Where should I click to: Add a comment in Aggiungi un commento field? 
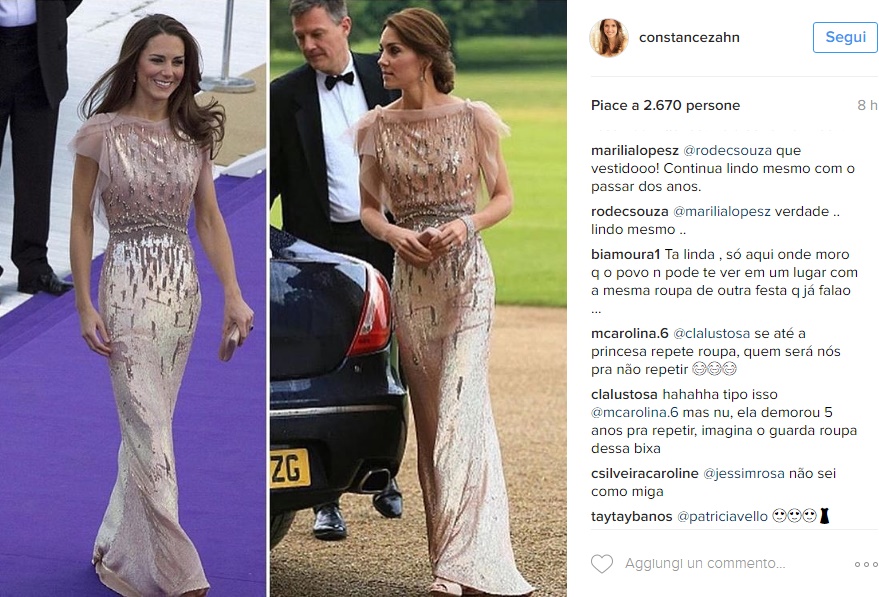(x=705, y=563)
